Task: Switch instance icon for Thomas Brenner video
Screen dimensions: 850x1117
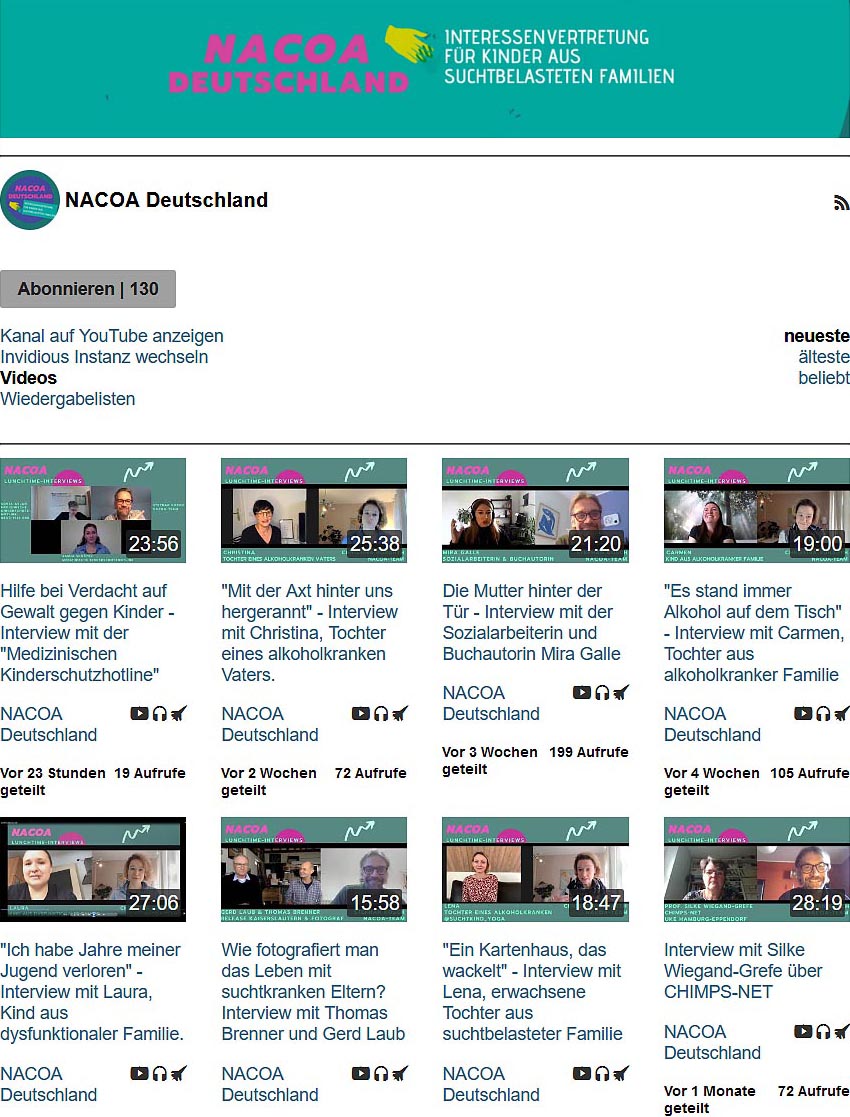Action: [x=400, y=1073]
